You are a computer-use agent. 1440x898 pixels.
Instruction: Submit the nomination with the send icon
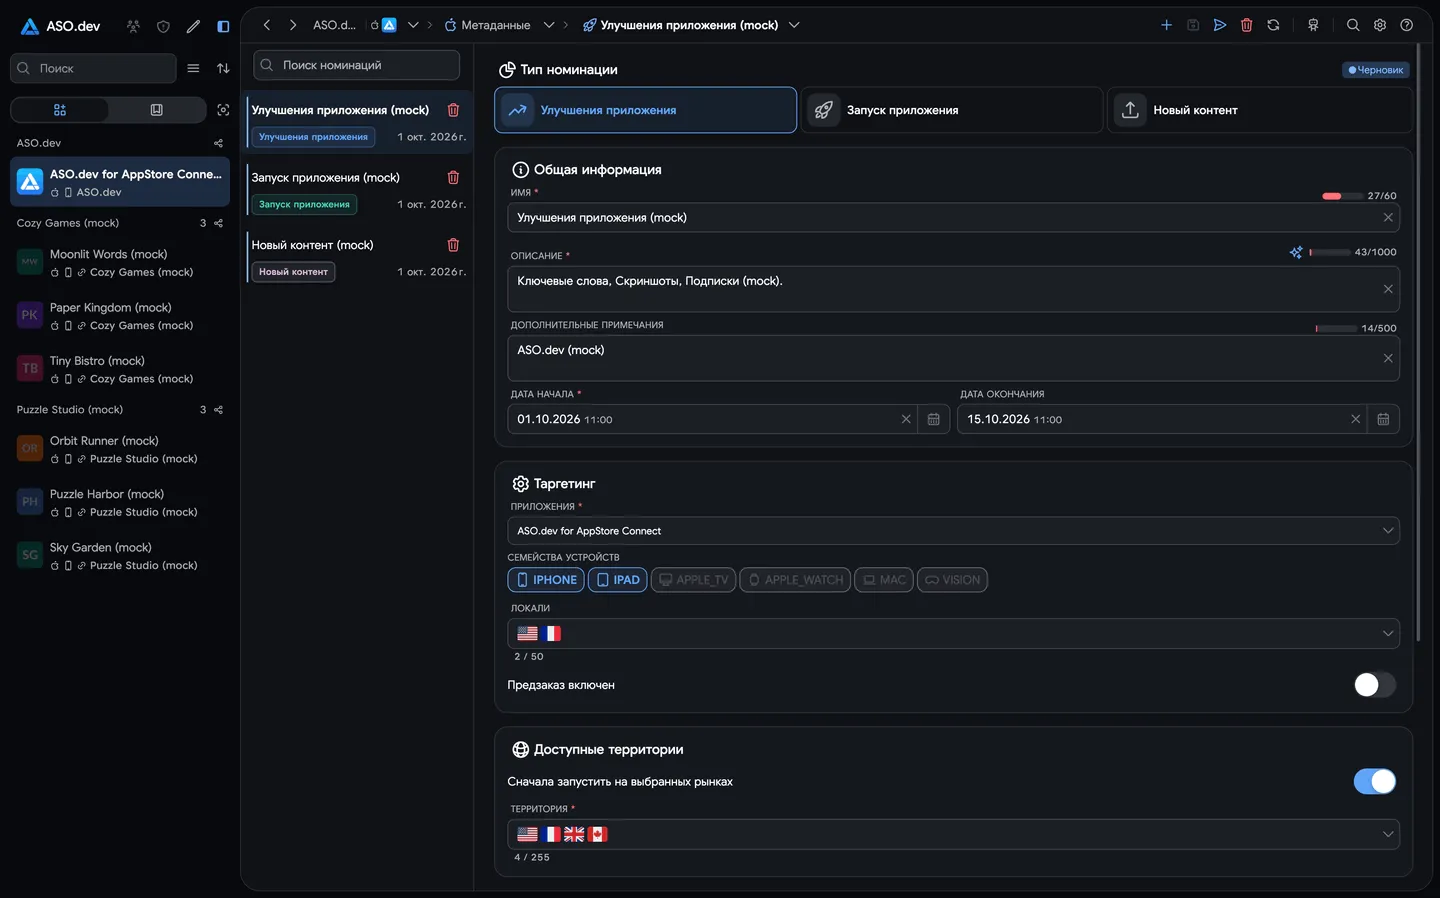coord(1220,25)
